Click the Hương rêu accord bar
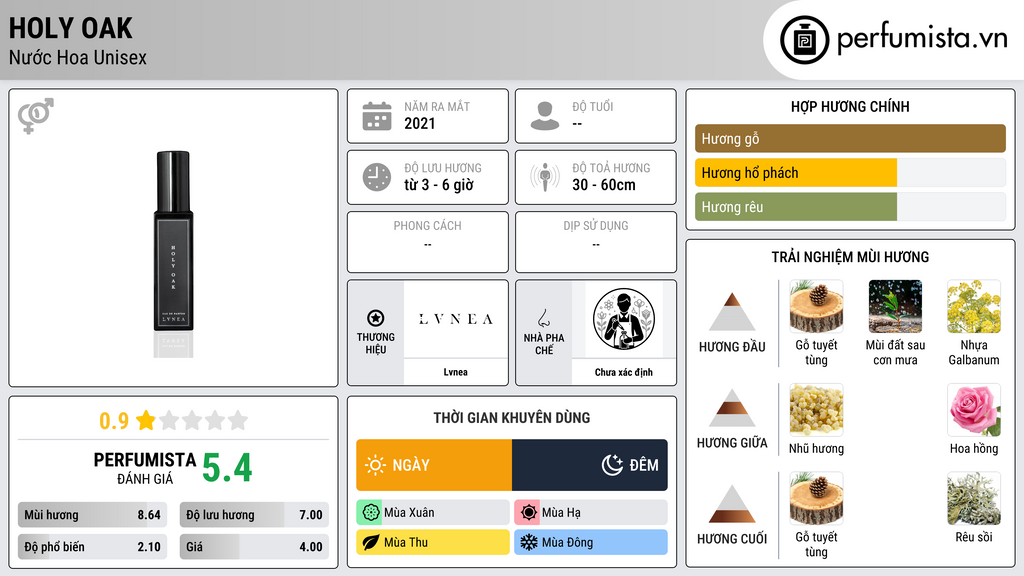The height and width of the screenshot is (576, 1024). 850,207
